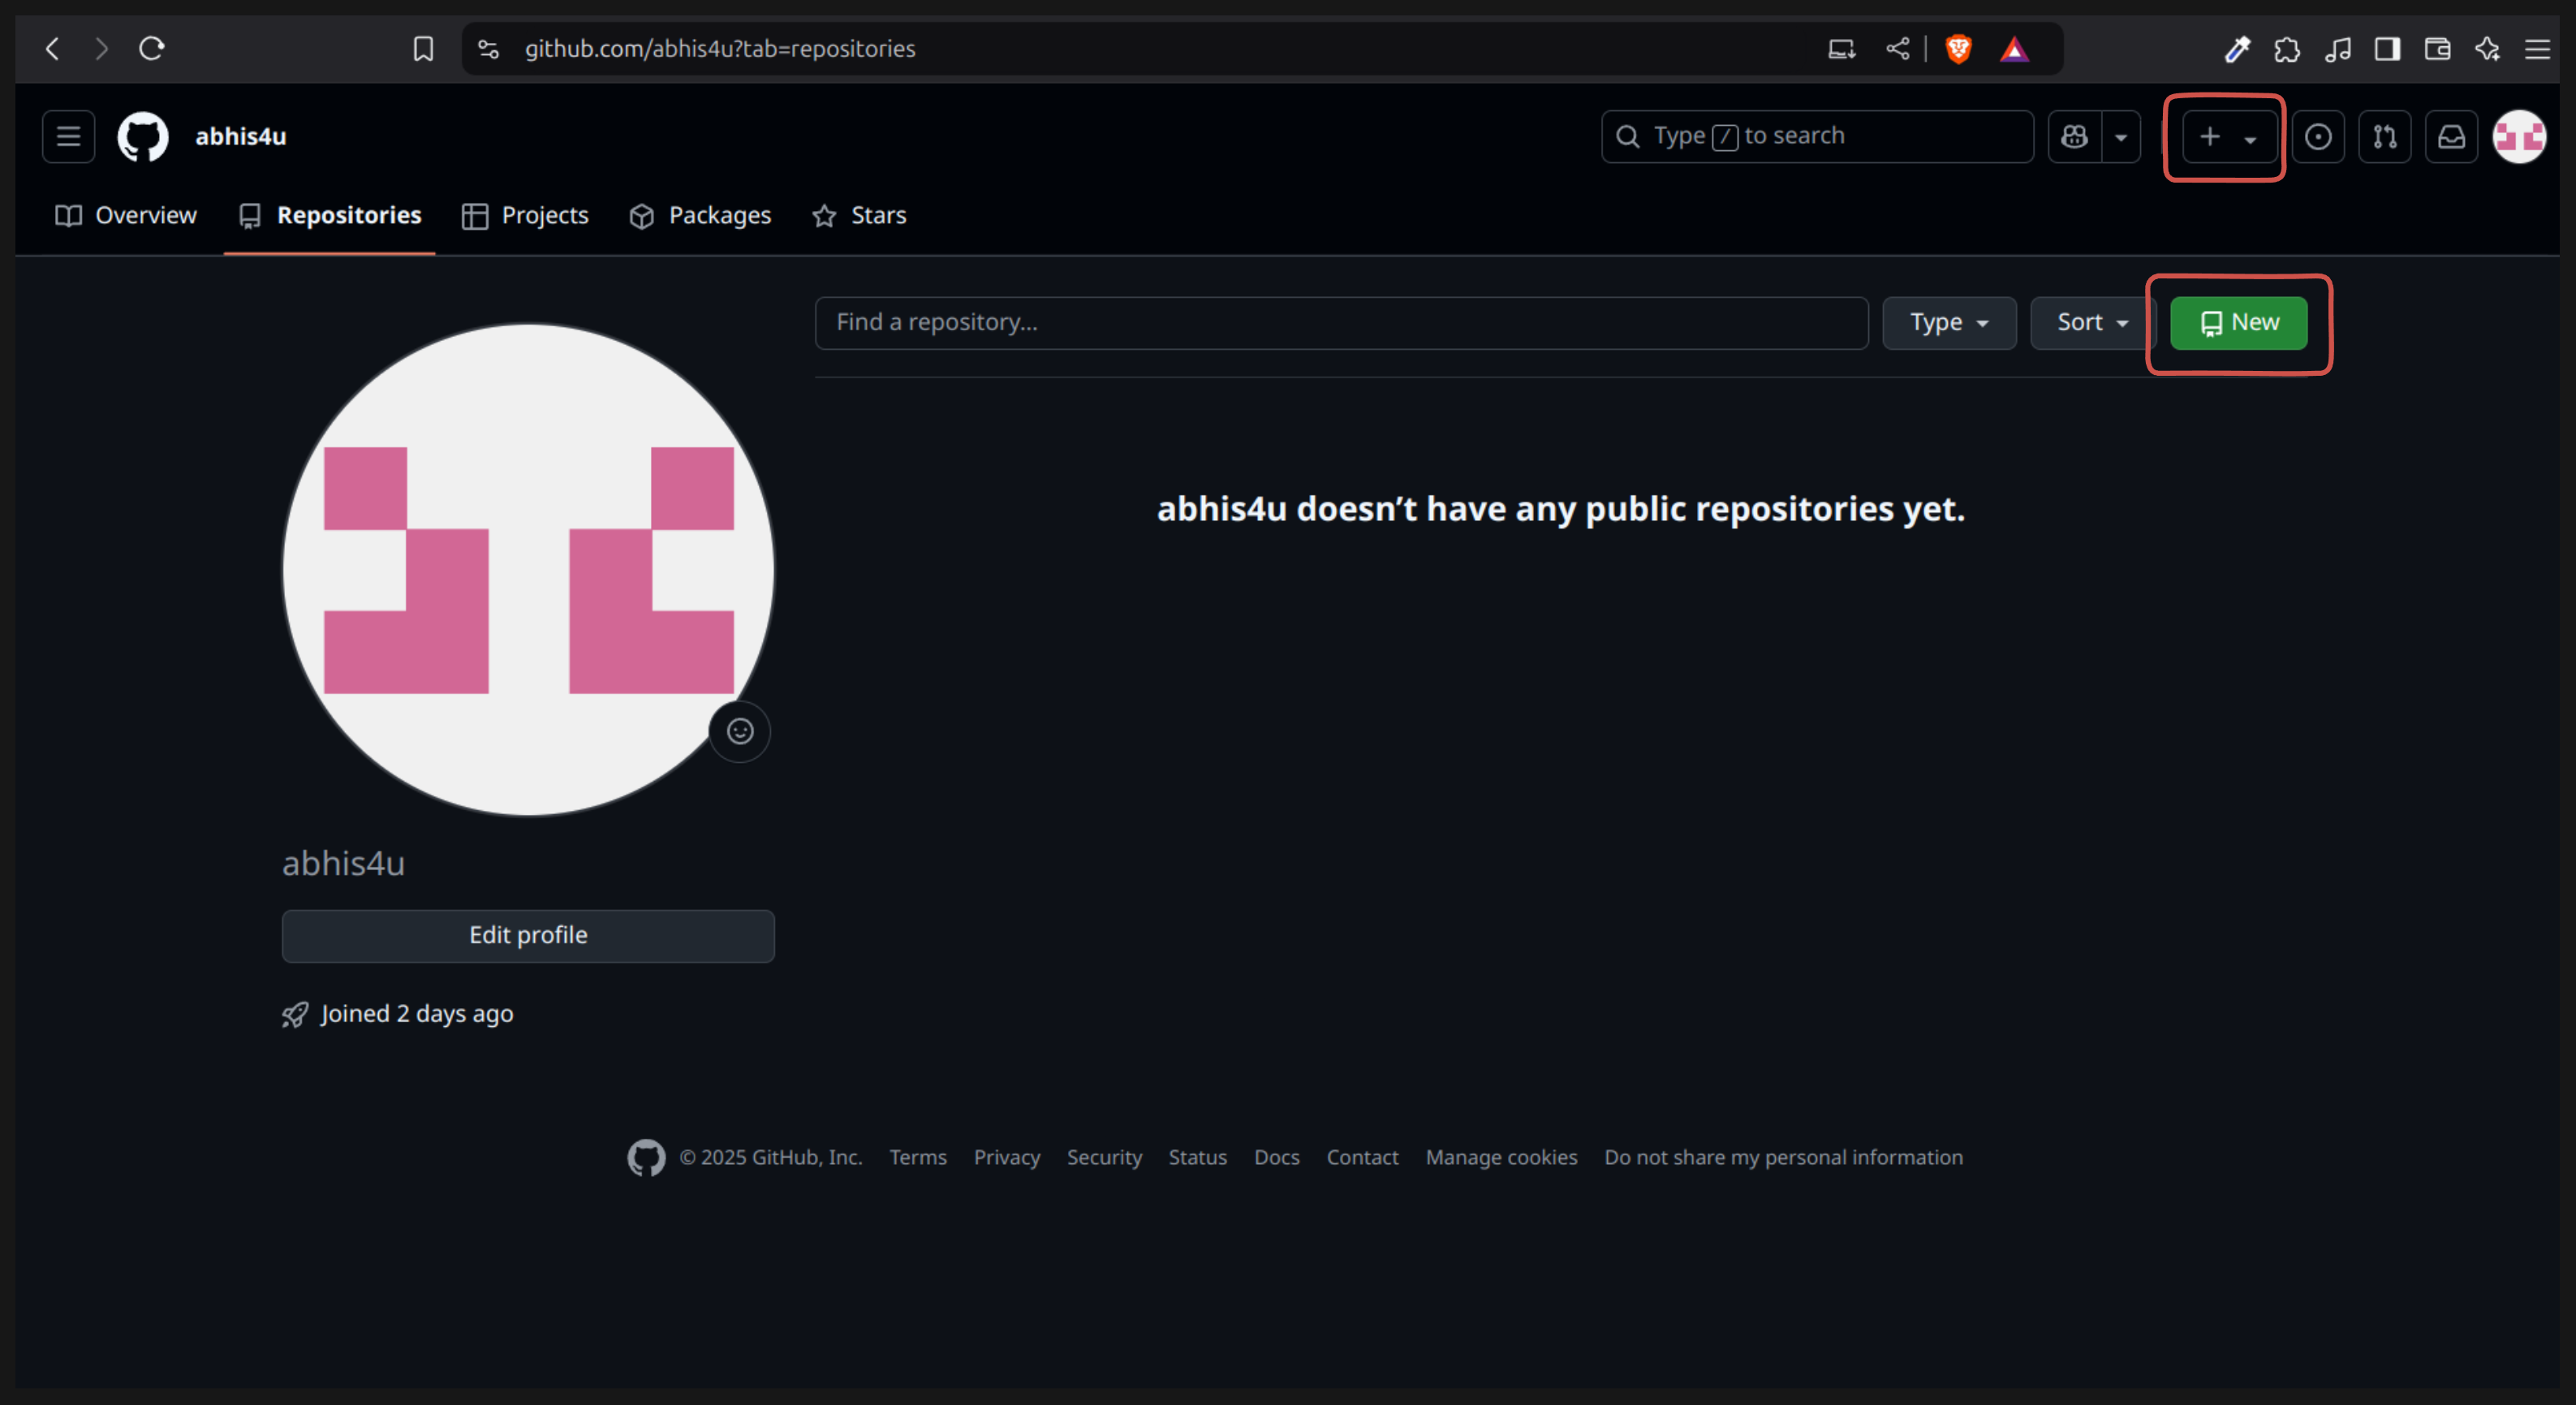Expand the Copilot dropdown arrow
Screen dimensions: 2576x1405
click(2121, 136)
